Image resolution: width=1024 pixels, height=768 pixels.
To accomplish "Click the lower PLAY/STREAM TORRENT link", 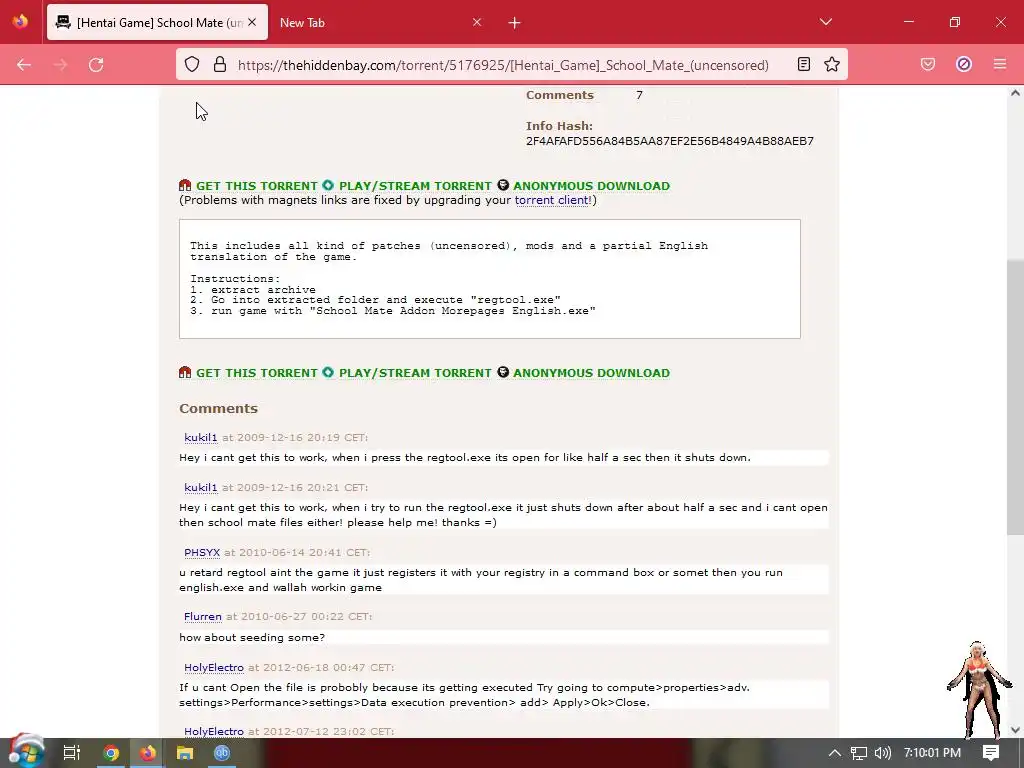I will pos(415,373).
